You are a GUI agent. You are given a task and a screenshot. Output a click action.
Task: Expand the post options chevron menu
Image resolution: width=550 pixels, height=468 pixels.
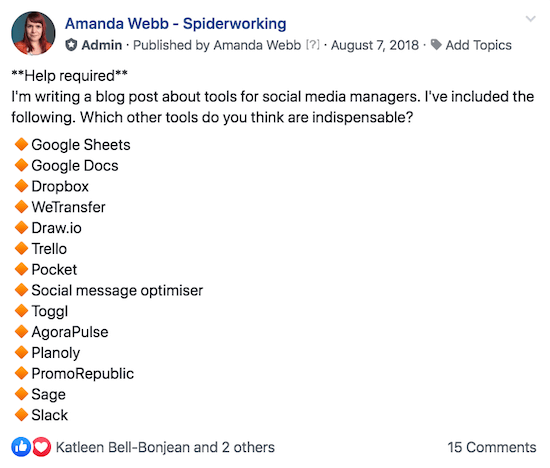click(x=530, y=19)
